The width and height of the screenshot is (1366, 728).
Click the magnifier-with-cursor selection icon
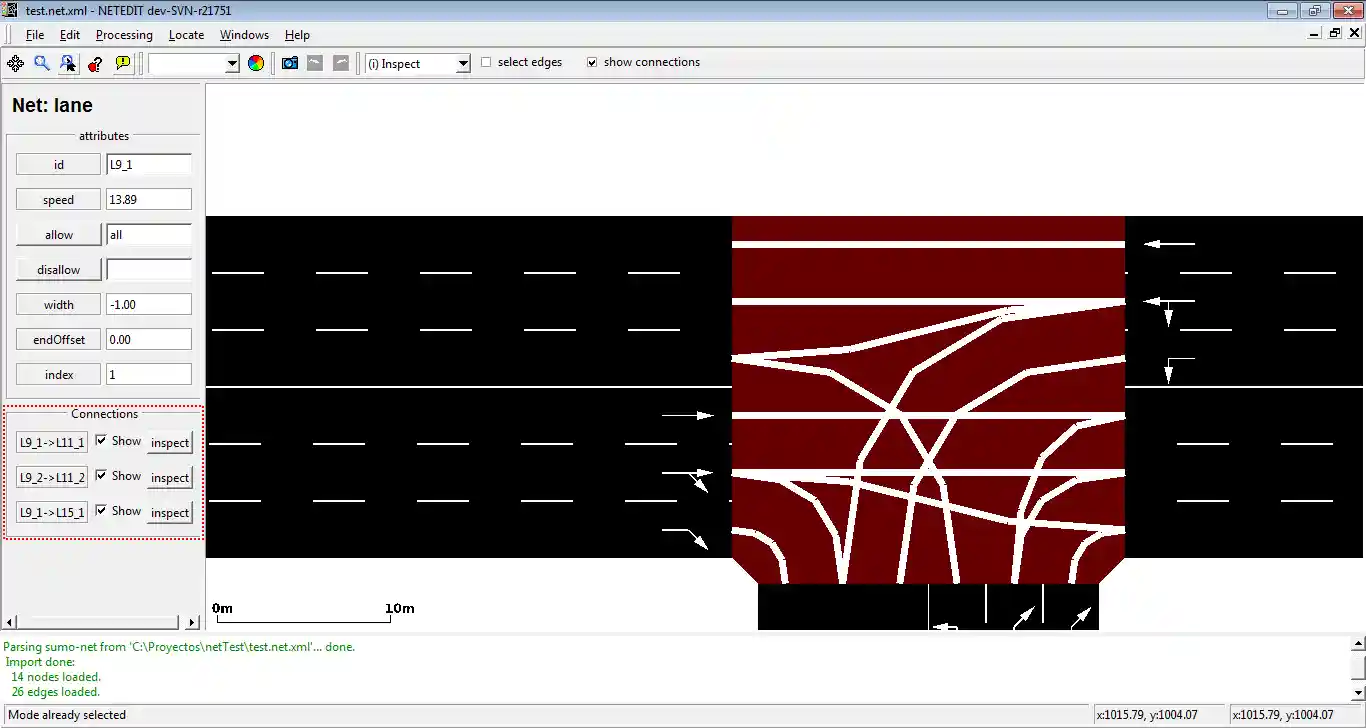pyautogui.click(x=68, y=63)
